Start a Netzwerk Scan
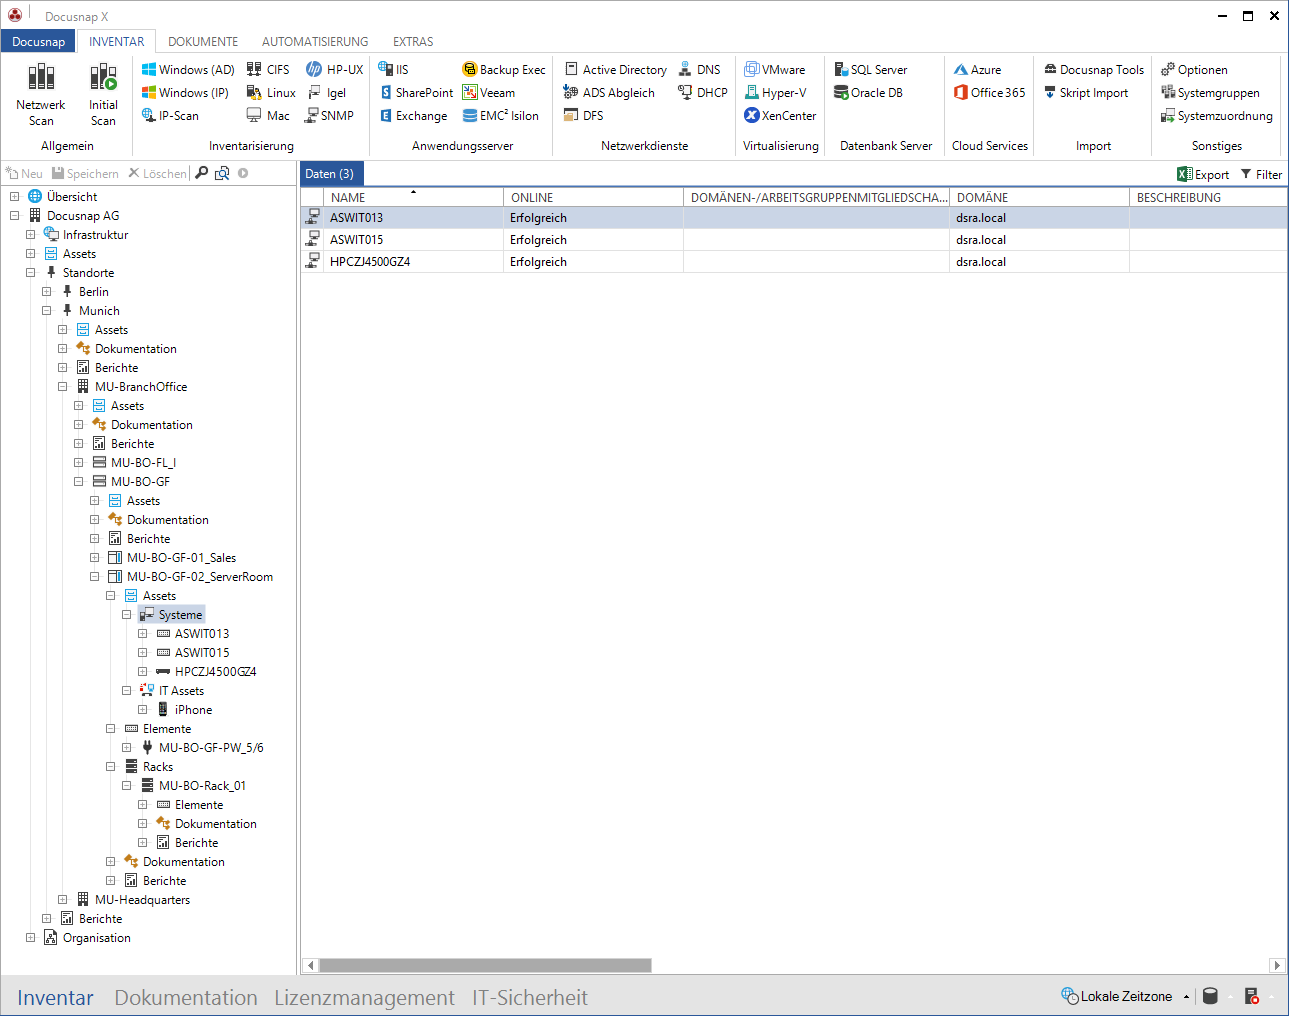The image size is (1289, 1016). click(x=41, y=94)
